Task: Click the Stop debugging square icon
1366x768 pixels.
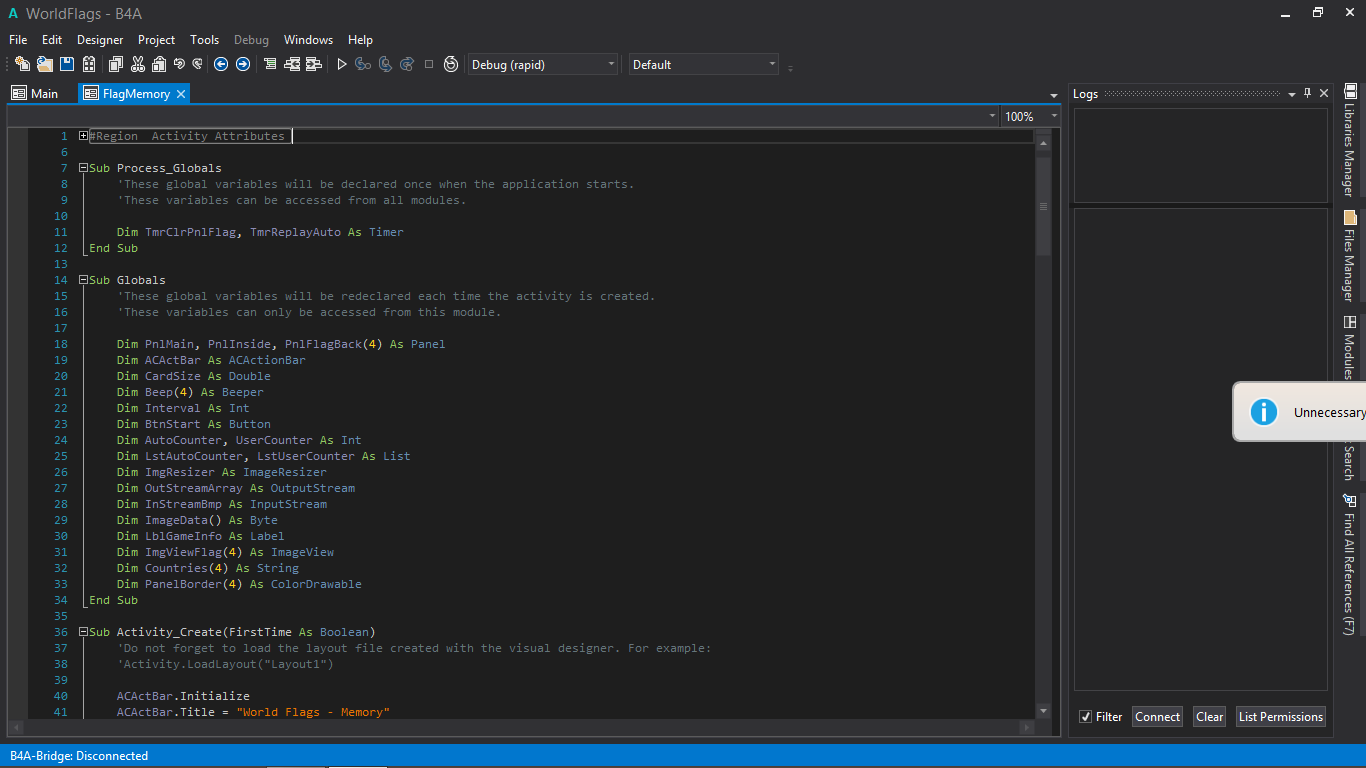Action: point(429,64)
